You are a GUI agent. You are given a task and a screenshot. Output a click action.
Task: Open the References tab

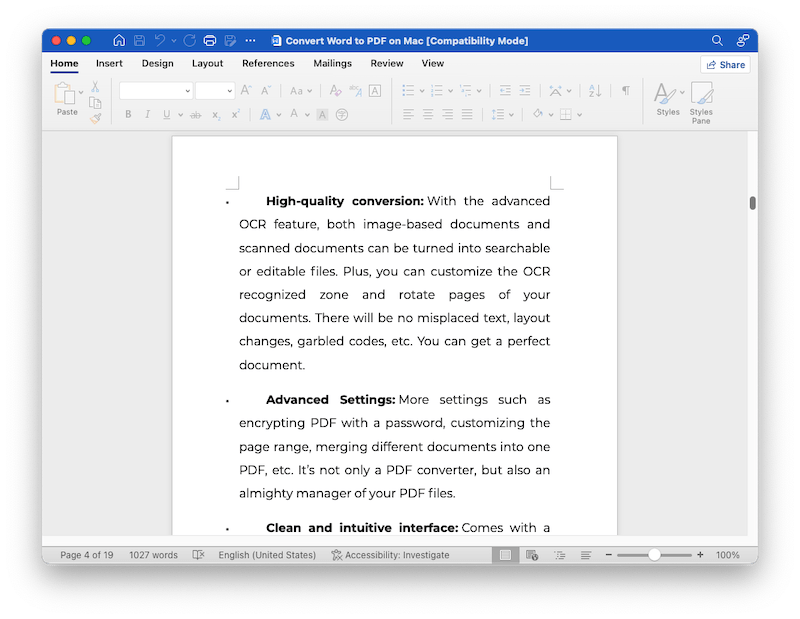(x=267, y=64)
